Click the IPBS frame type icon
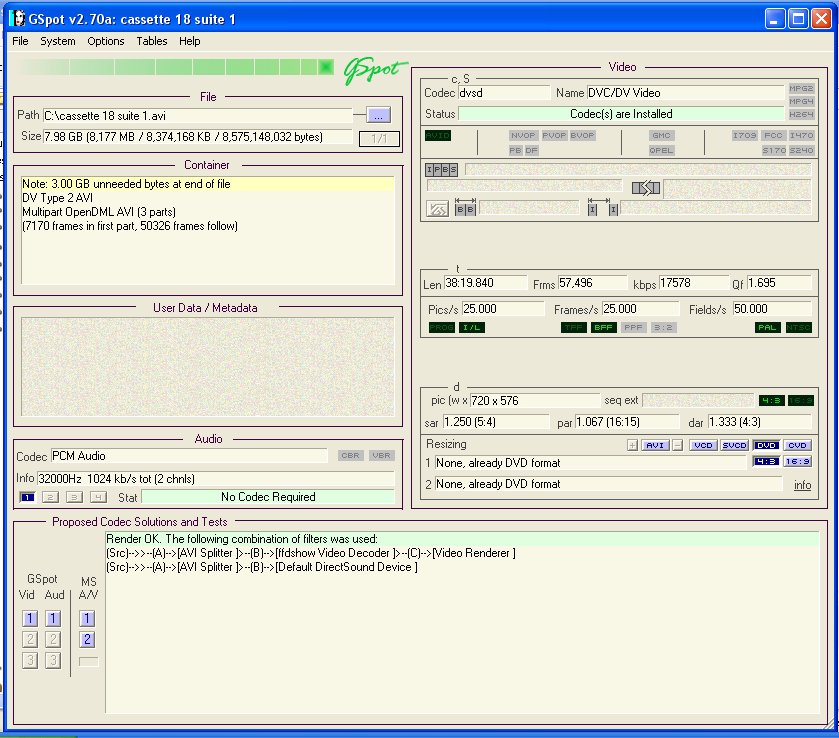This screenshot has height=738, width=839. pos(441,170)
